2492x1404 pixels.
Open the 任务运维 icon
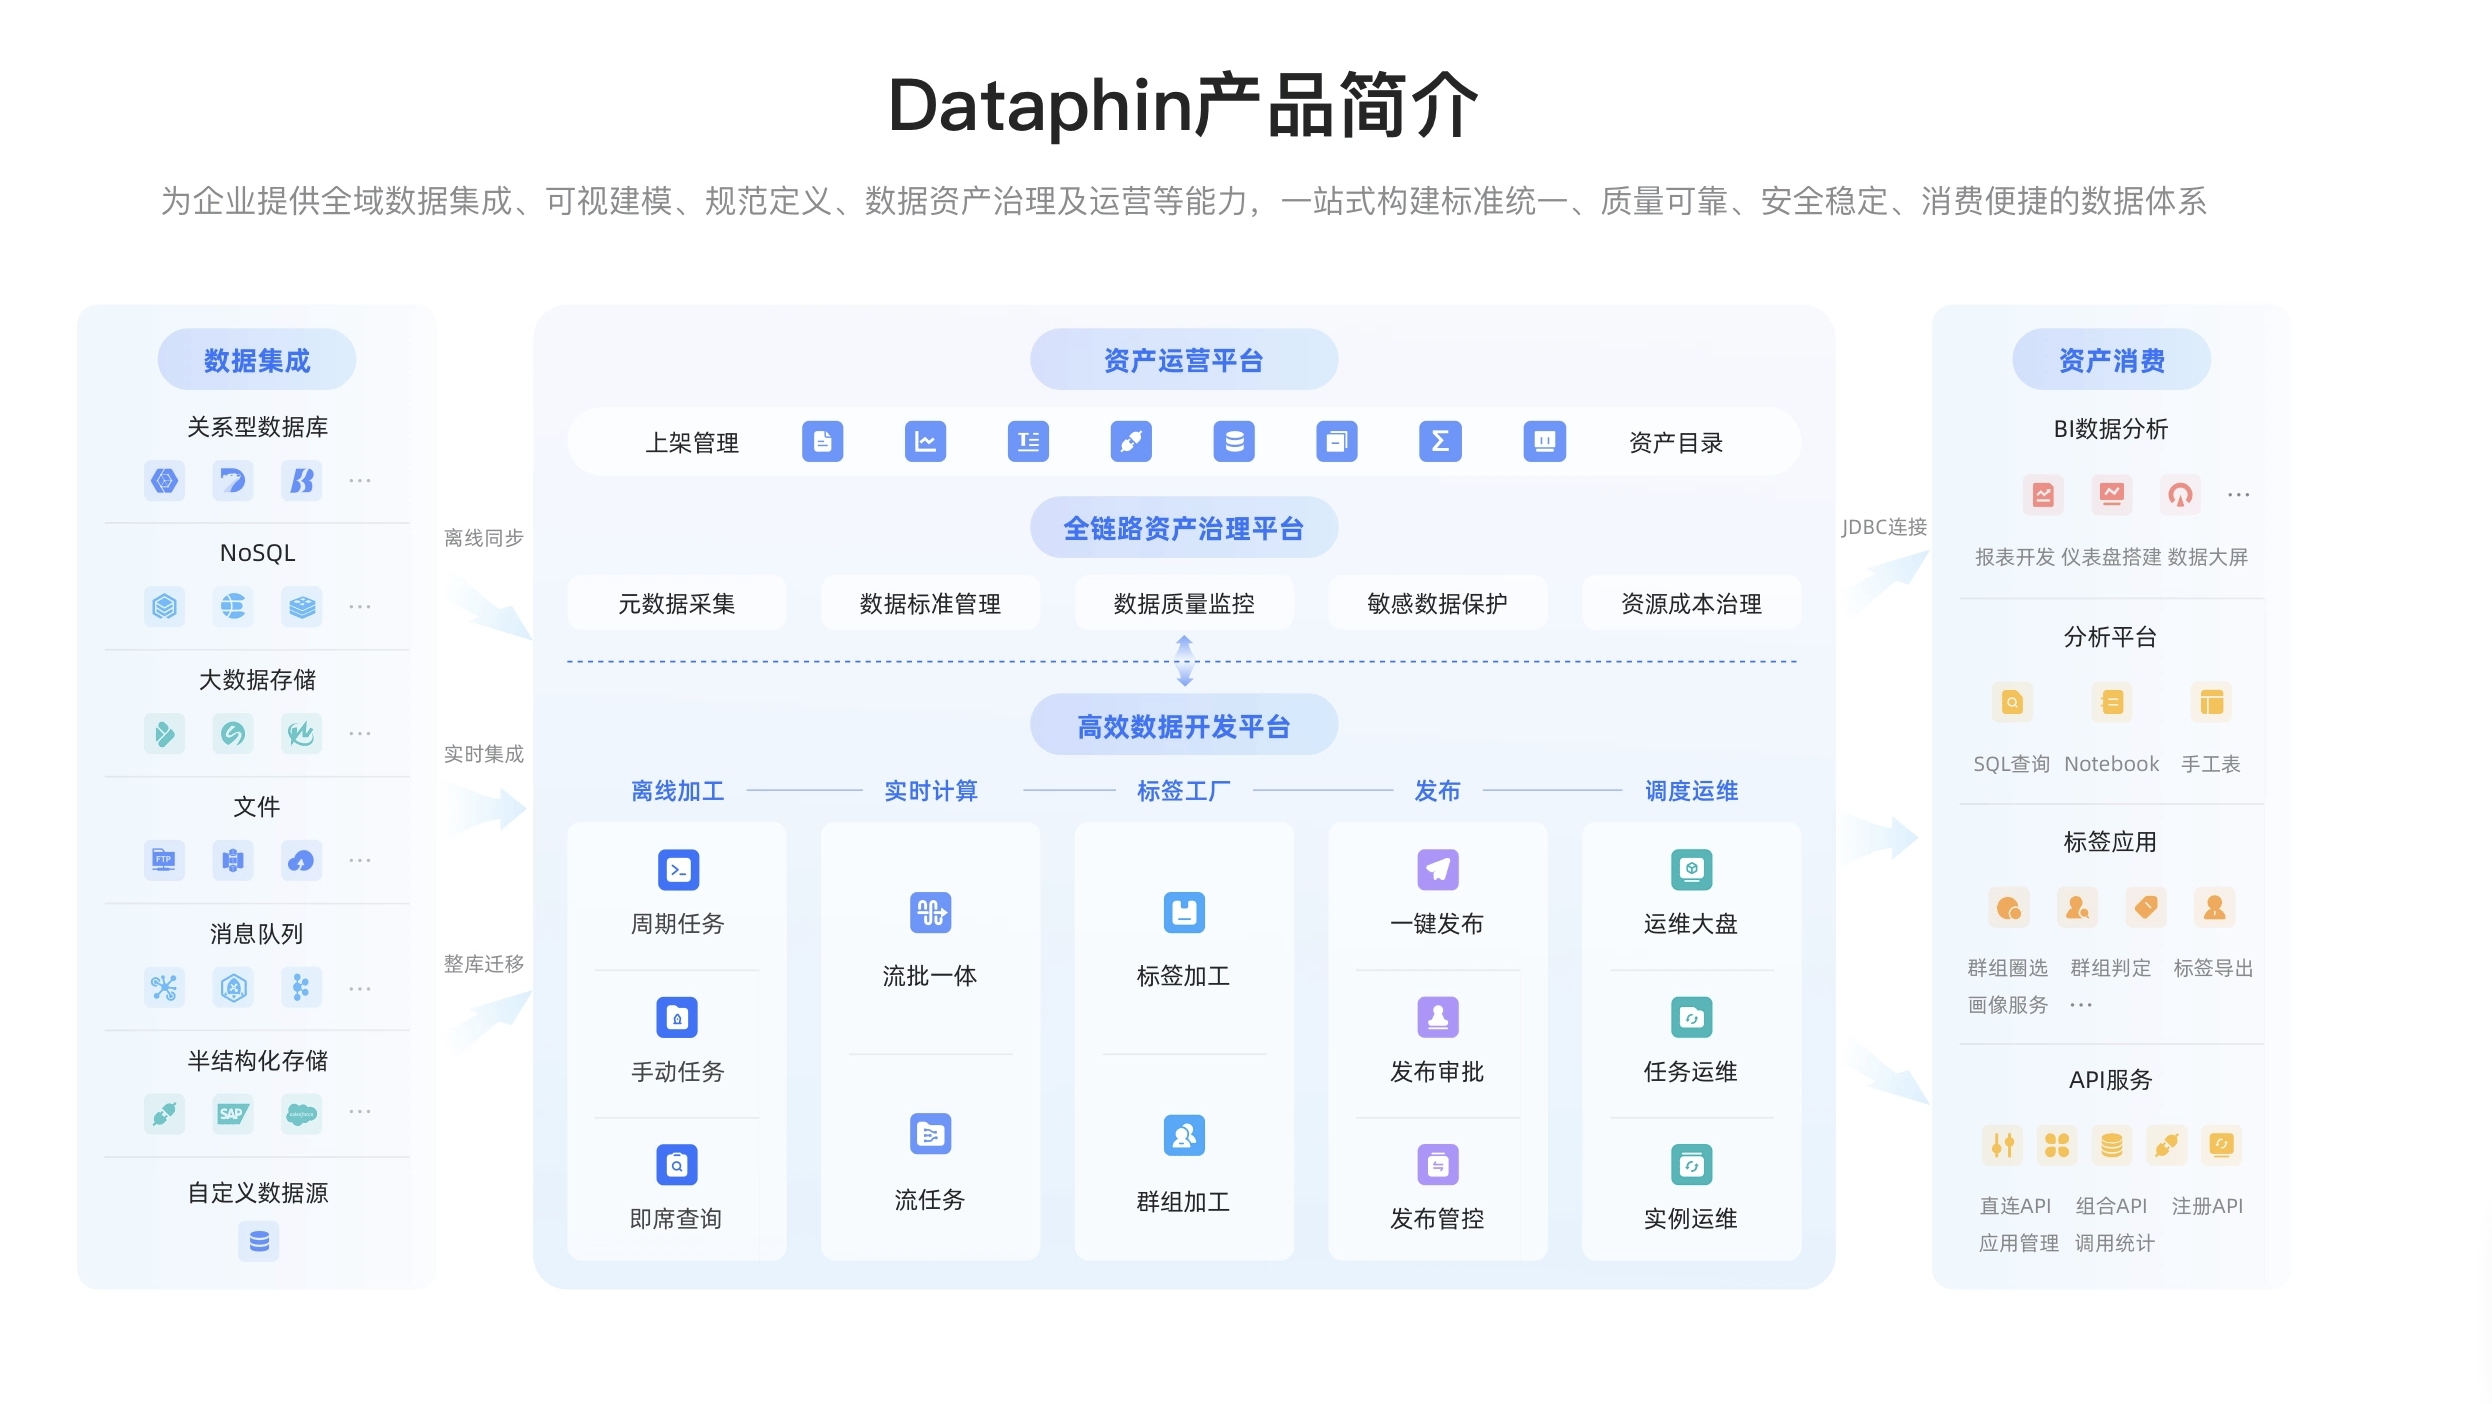coord(1691,1017)
